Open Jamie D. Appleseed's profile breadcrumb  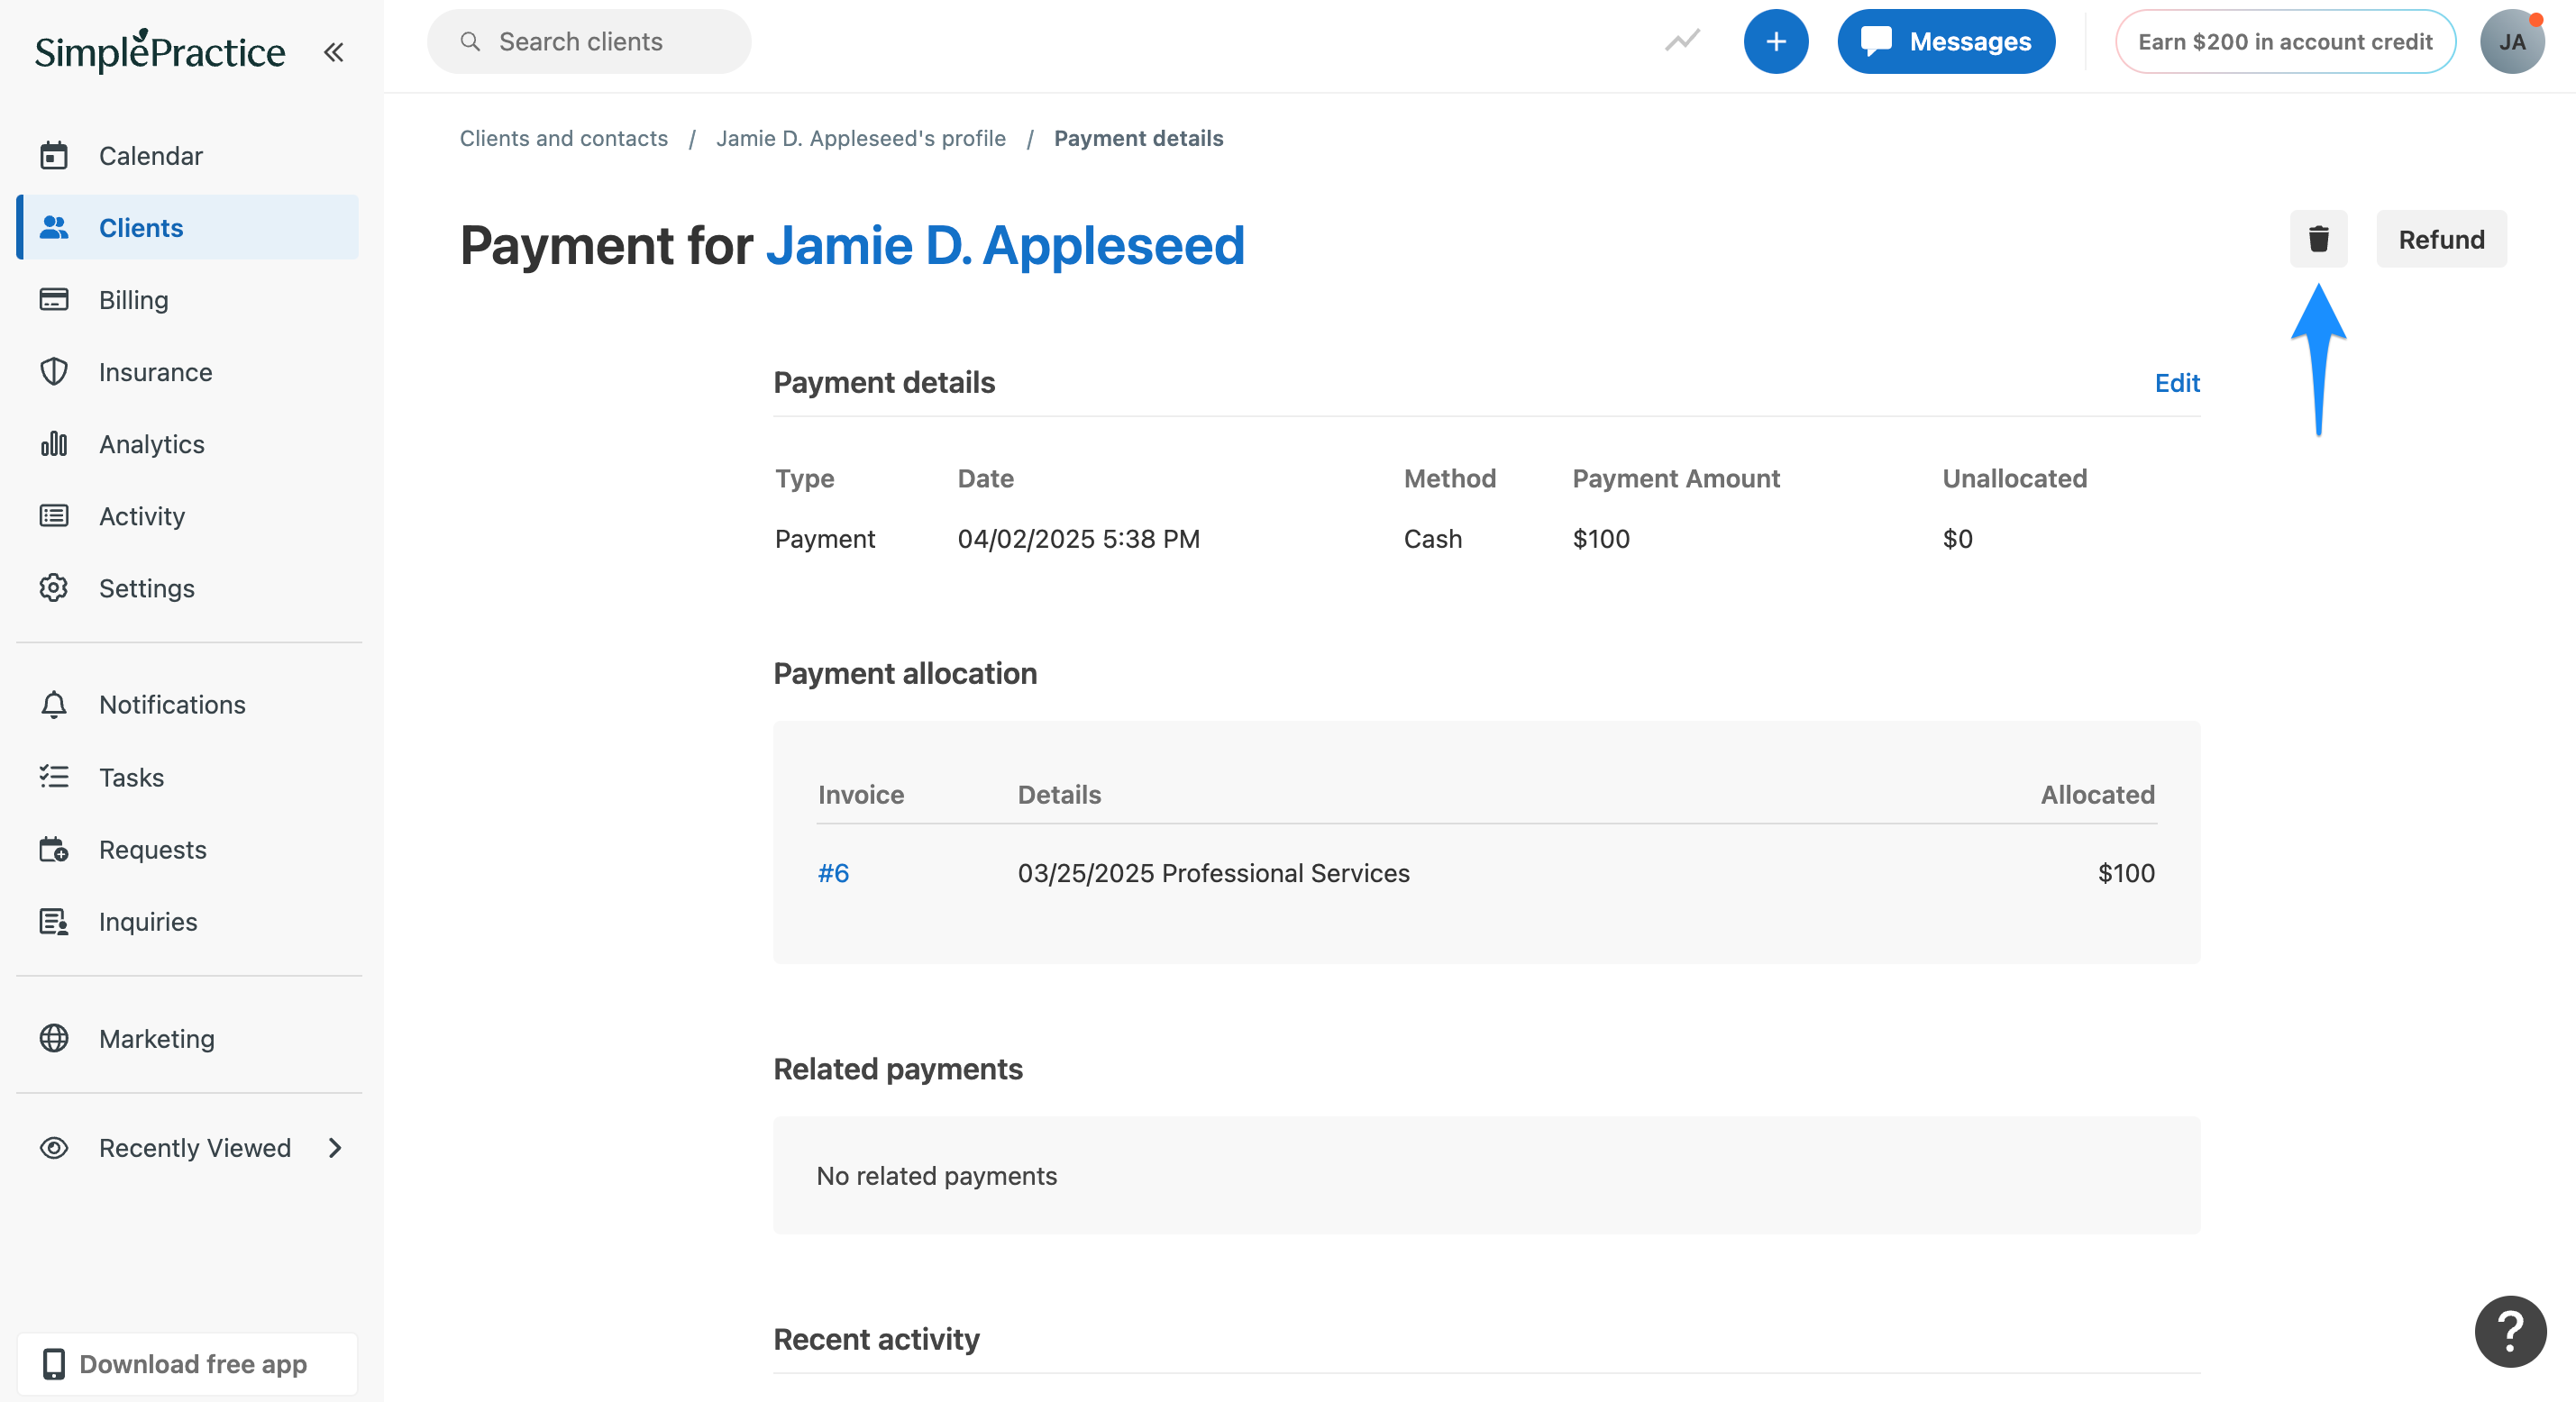tap(861, 139)
